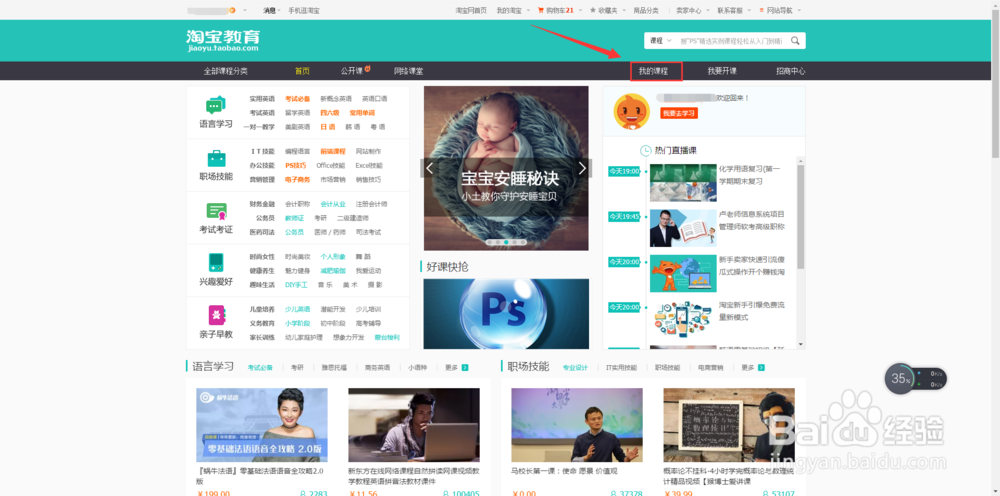This screenshot has height=496, width=1000.
Task: Click the 四六级 category link
Action: 328,113
